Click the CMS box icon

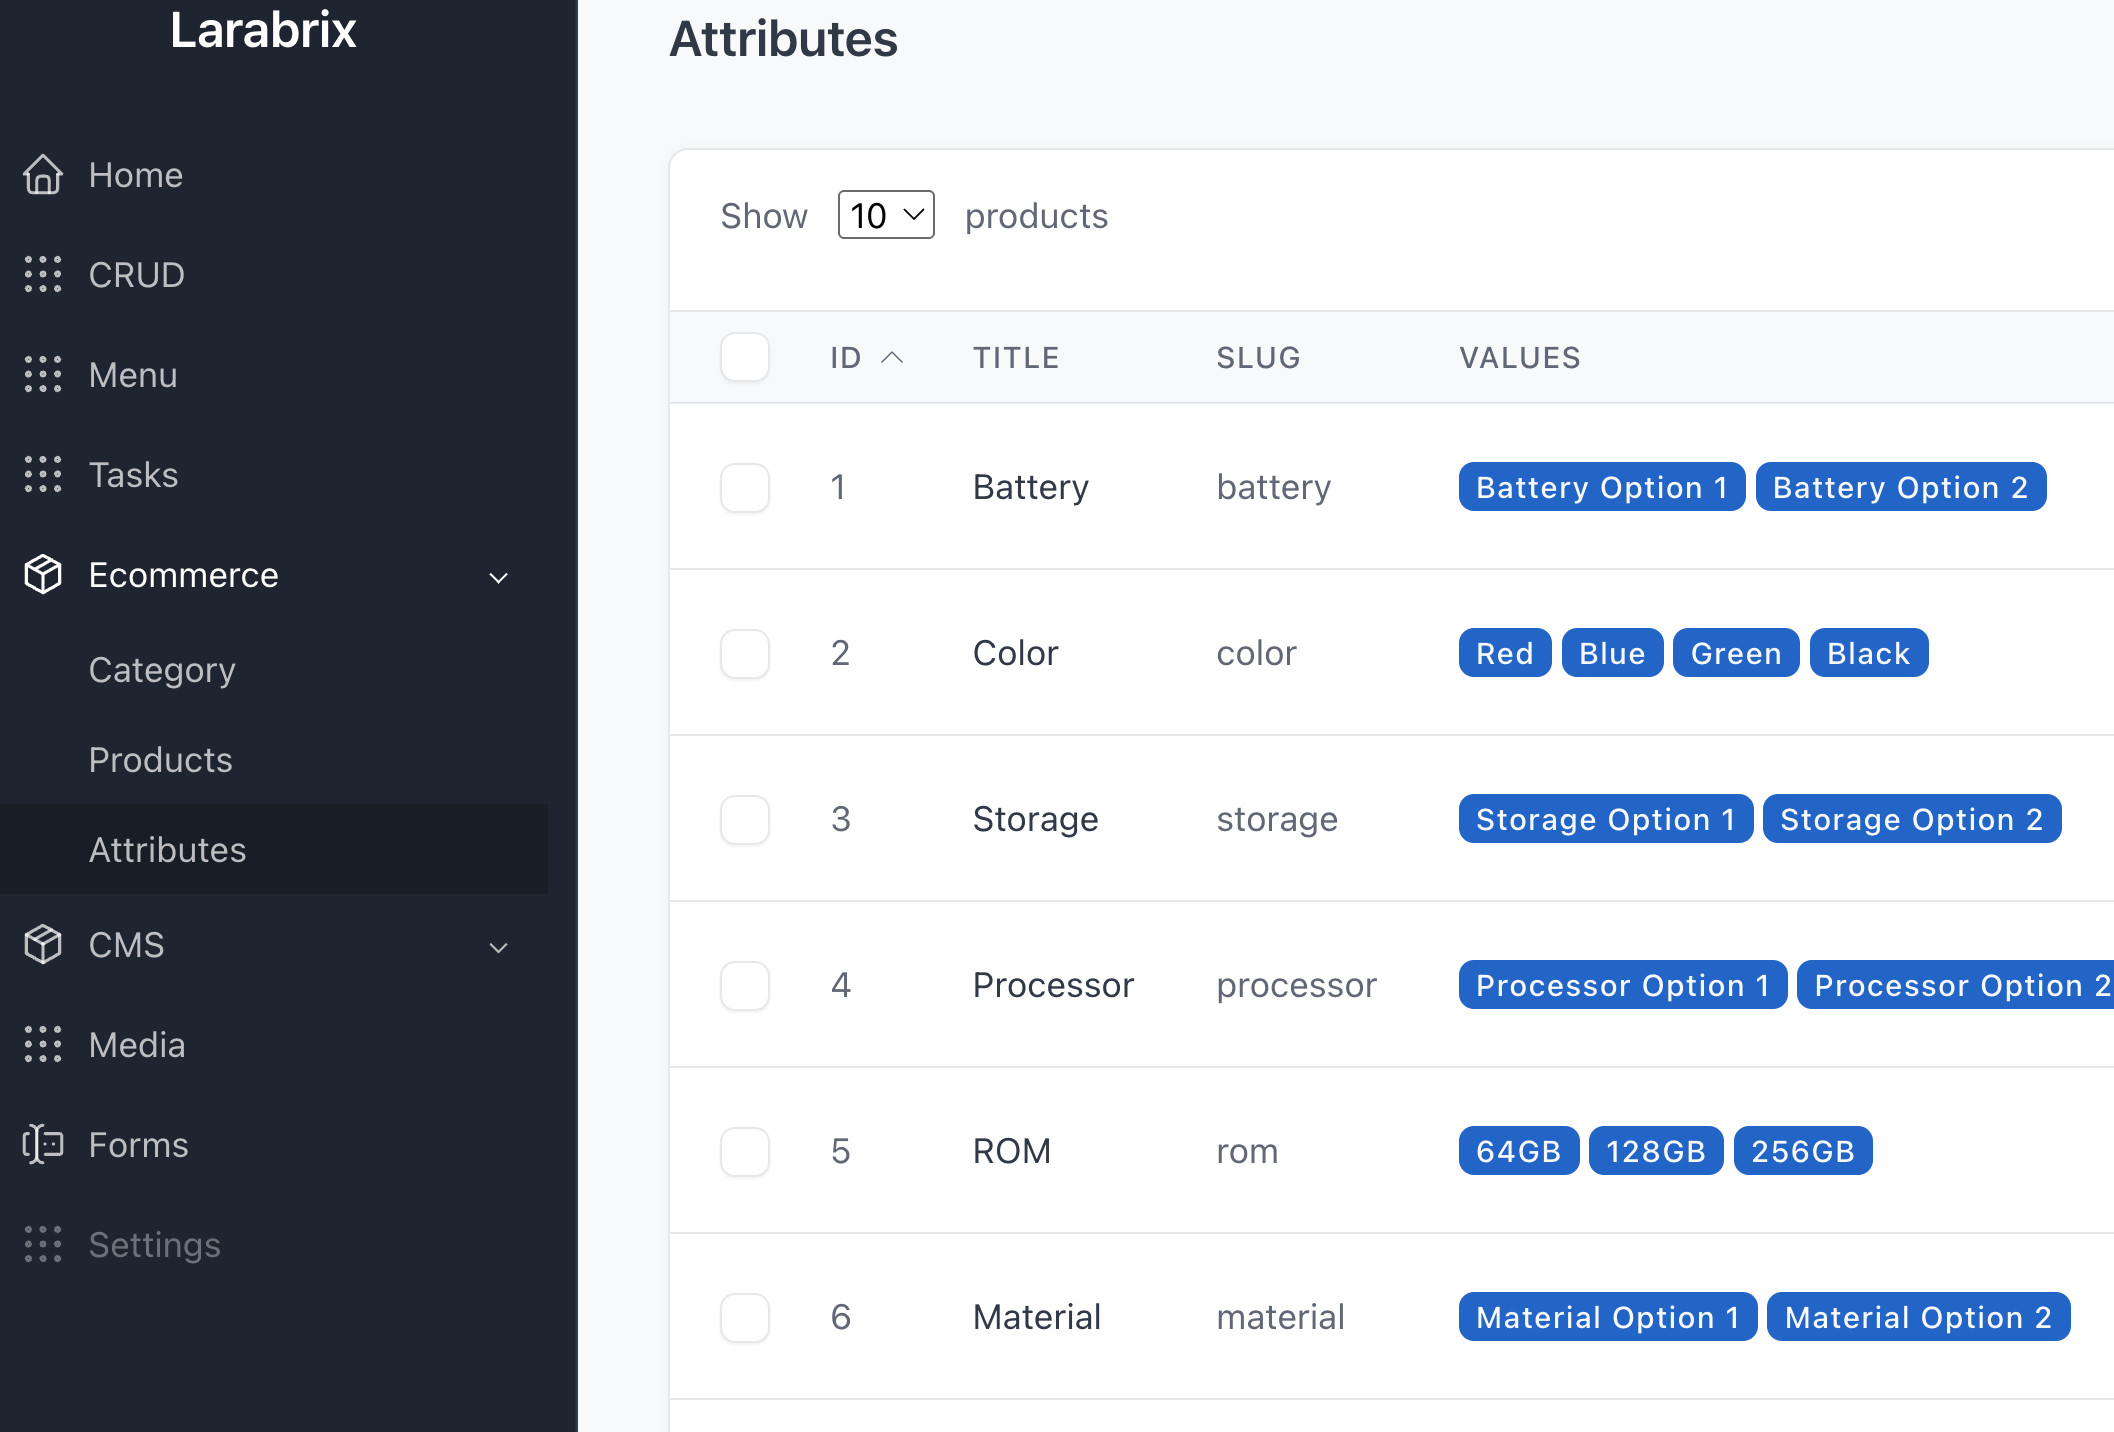[x=43, y=945]
